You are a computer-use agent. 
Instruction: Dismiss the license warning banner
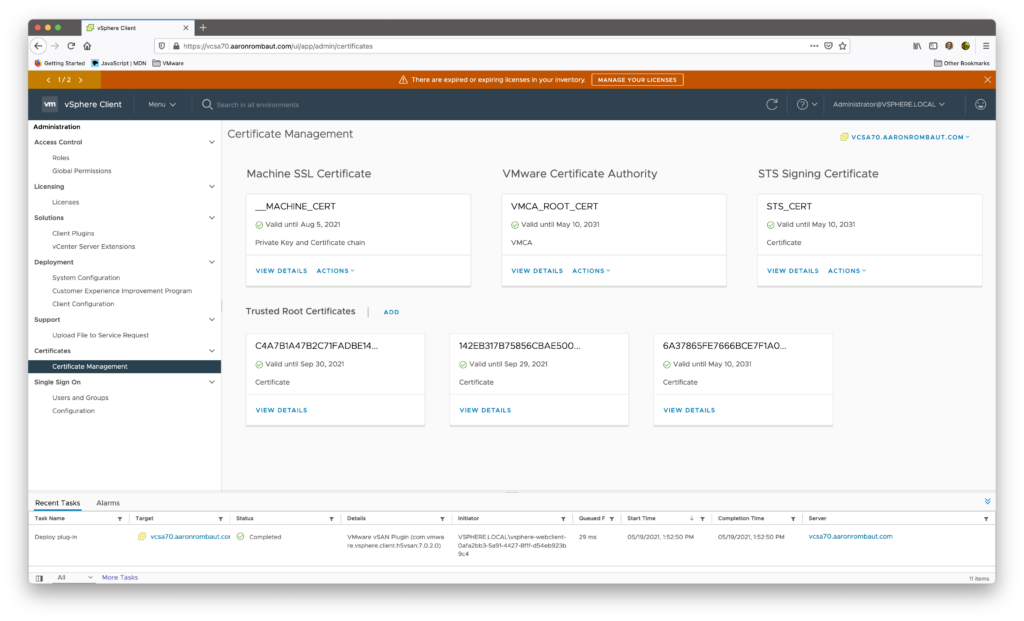pos(987,79)
